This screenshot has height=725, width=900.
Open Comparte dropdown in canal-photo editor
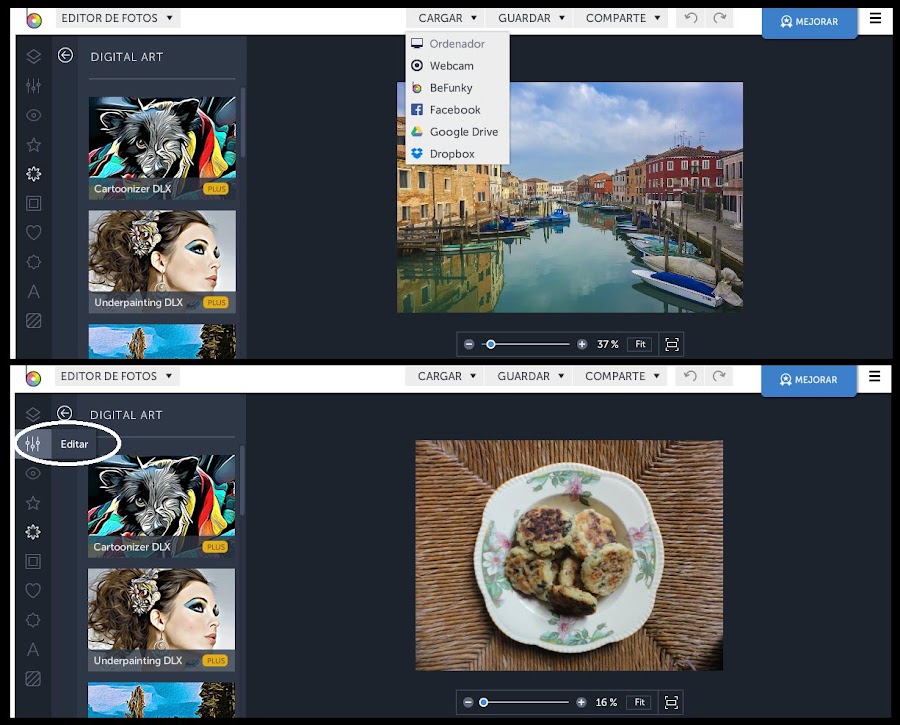(x=621, y=18)
